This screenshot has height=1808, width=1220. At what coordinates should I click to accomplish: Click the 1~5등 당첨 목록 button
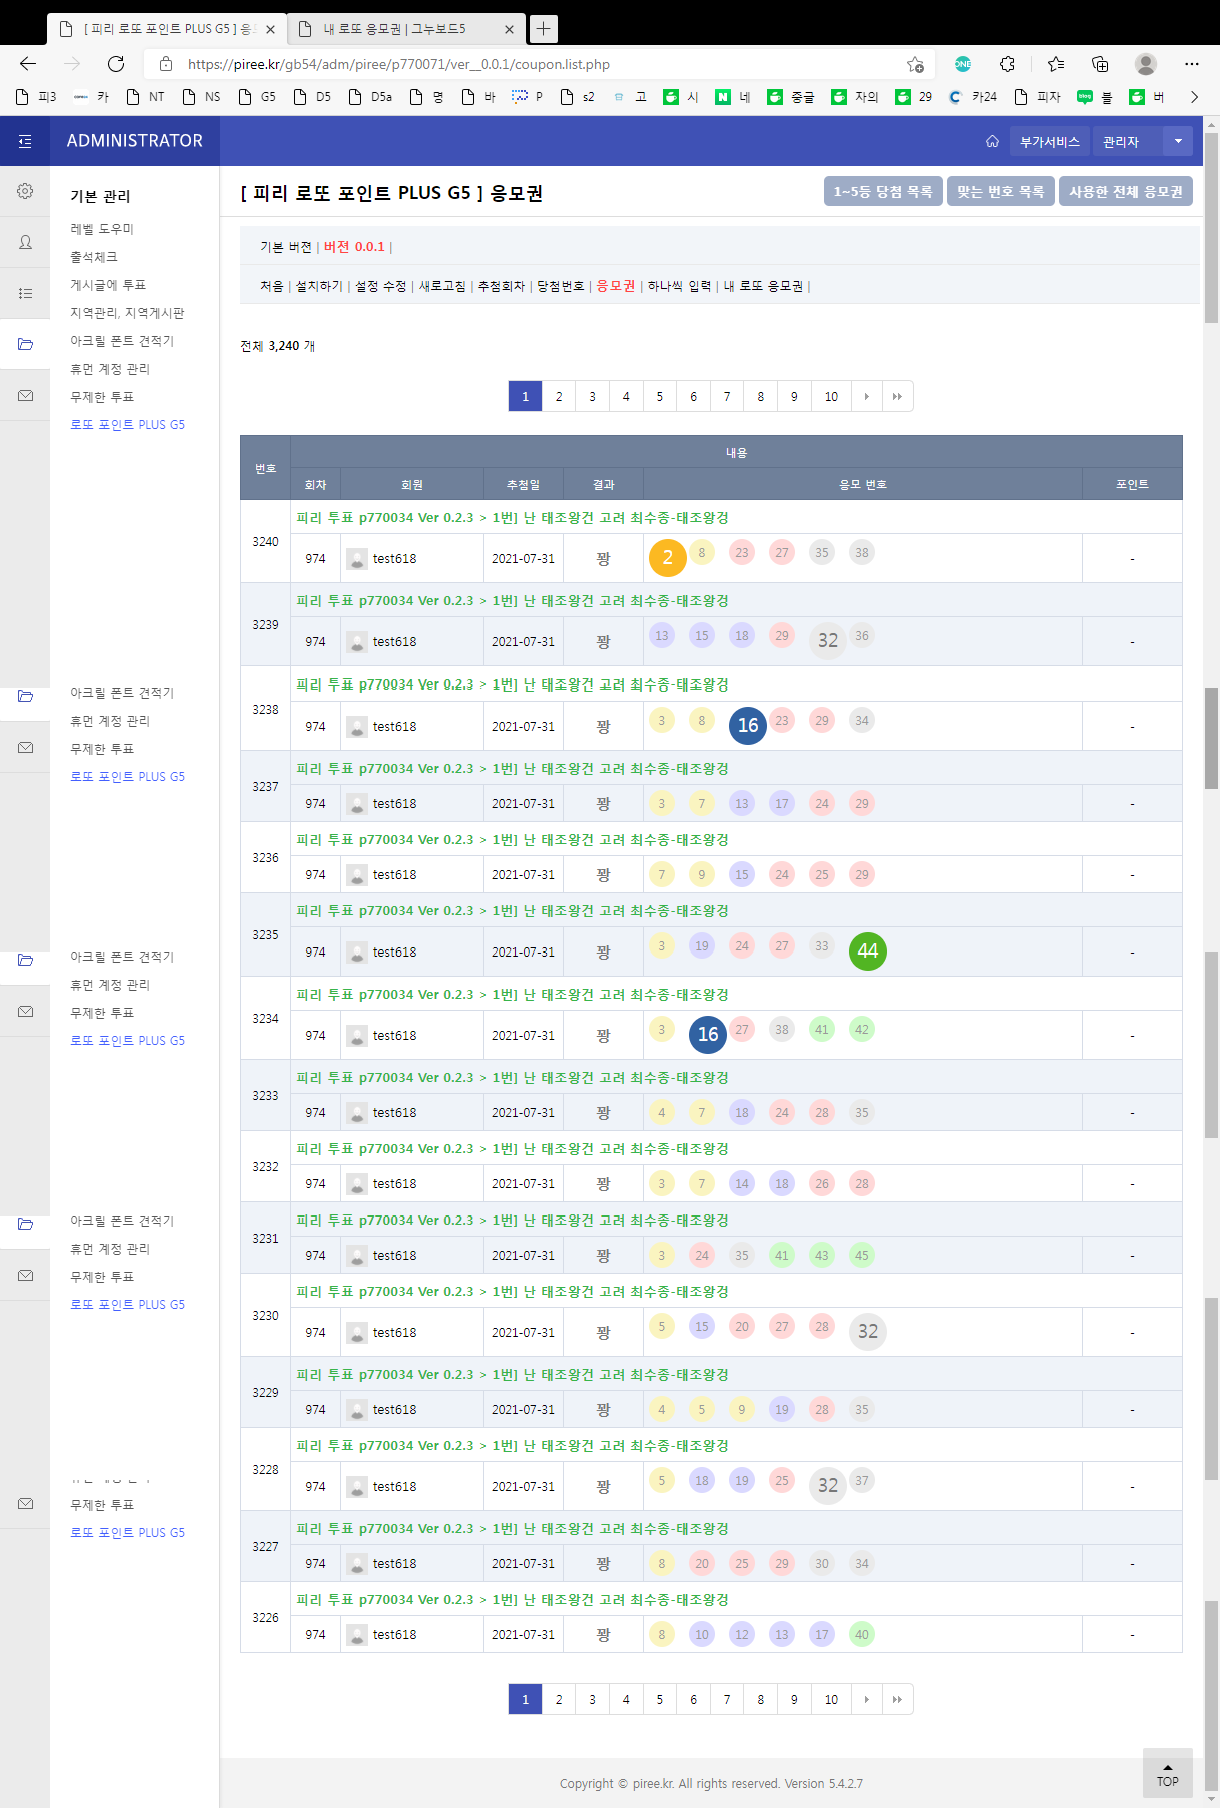tap(882, 191)
